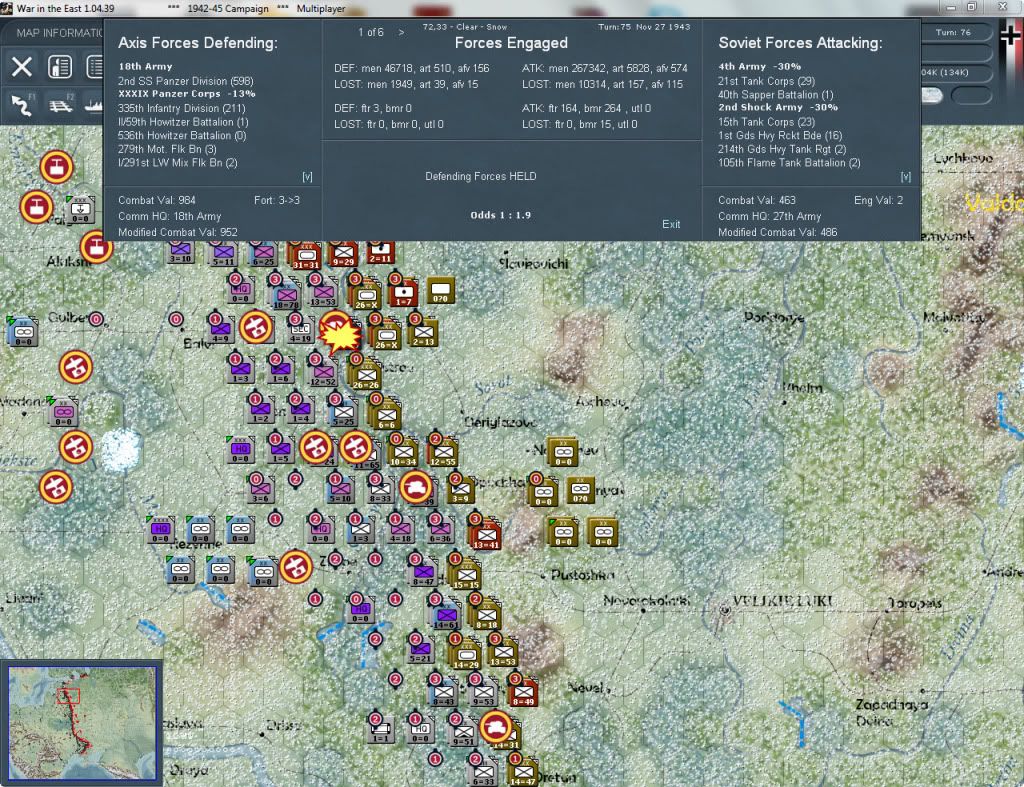Click the 'XXXIX Panzer Corps -13%' header

pyautogui.click(x=187, y=94)
